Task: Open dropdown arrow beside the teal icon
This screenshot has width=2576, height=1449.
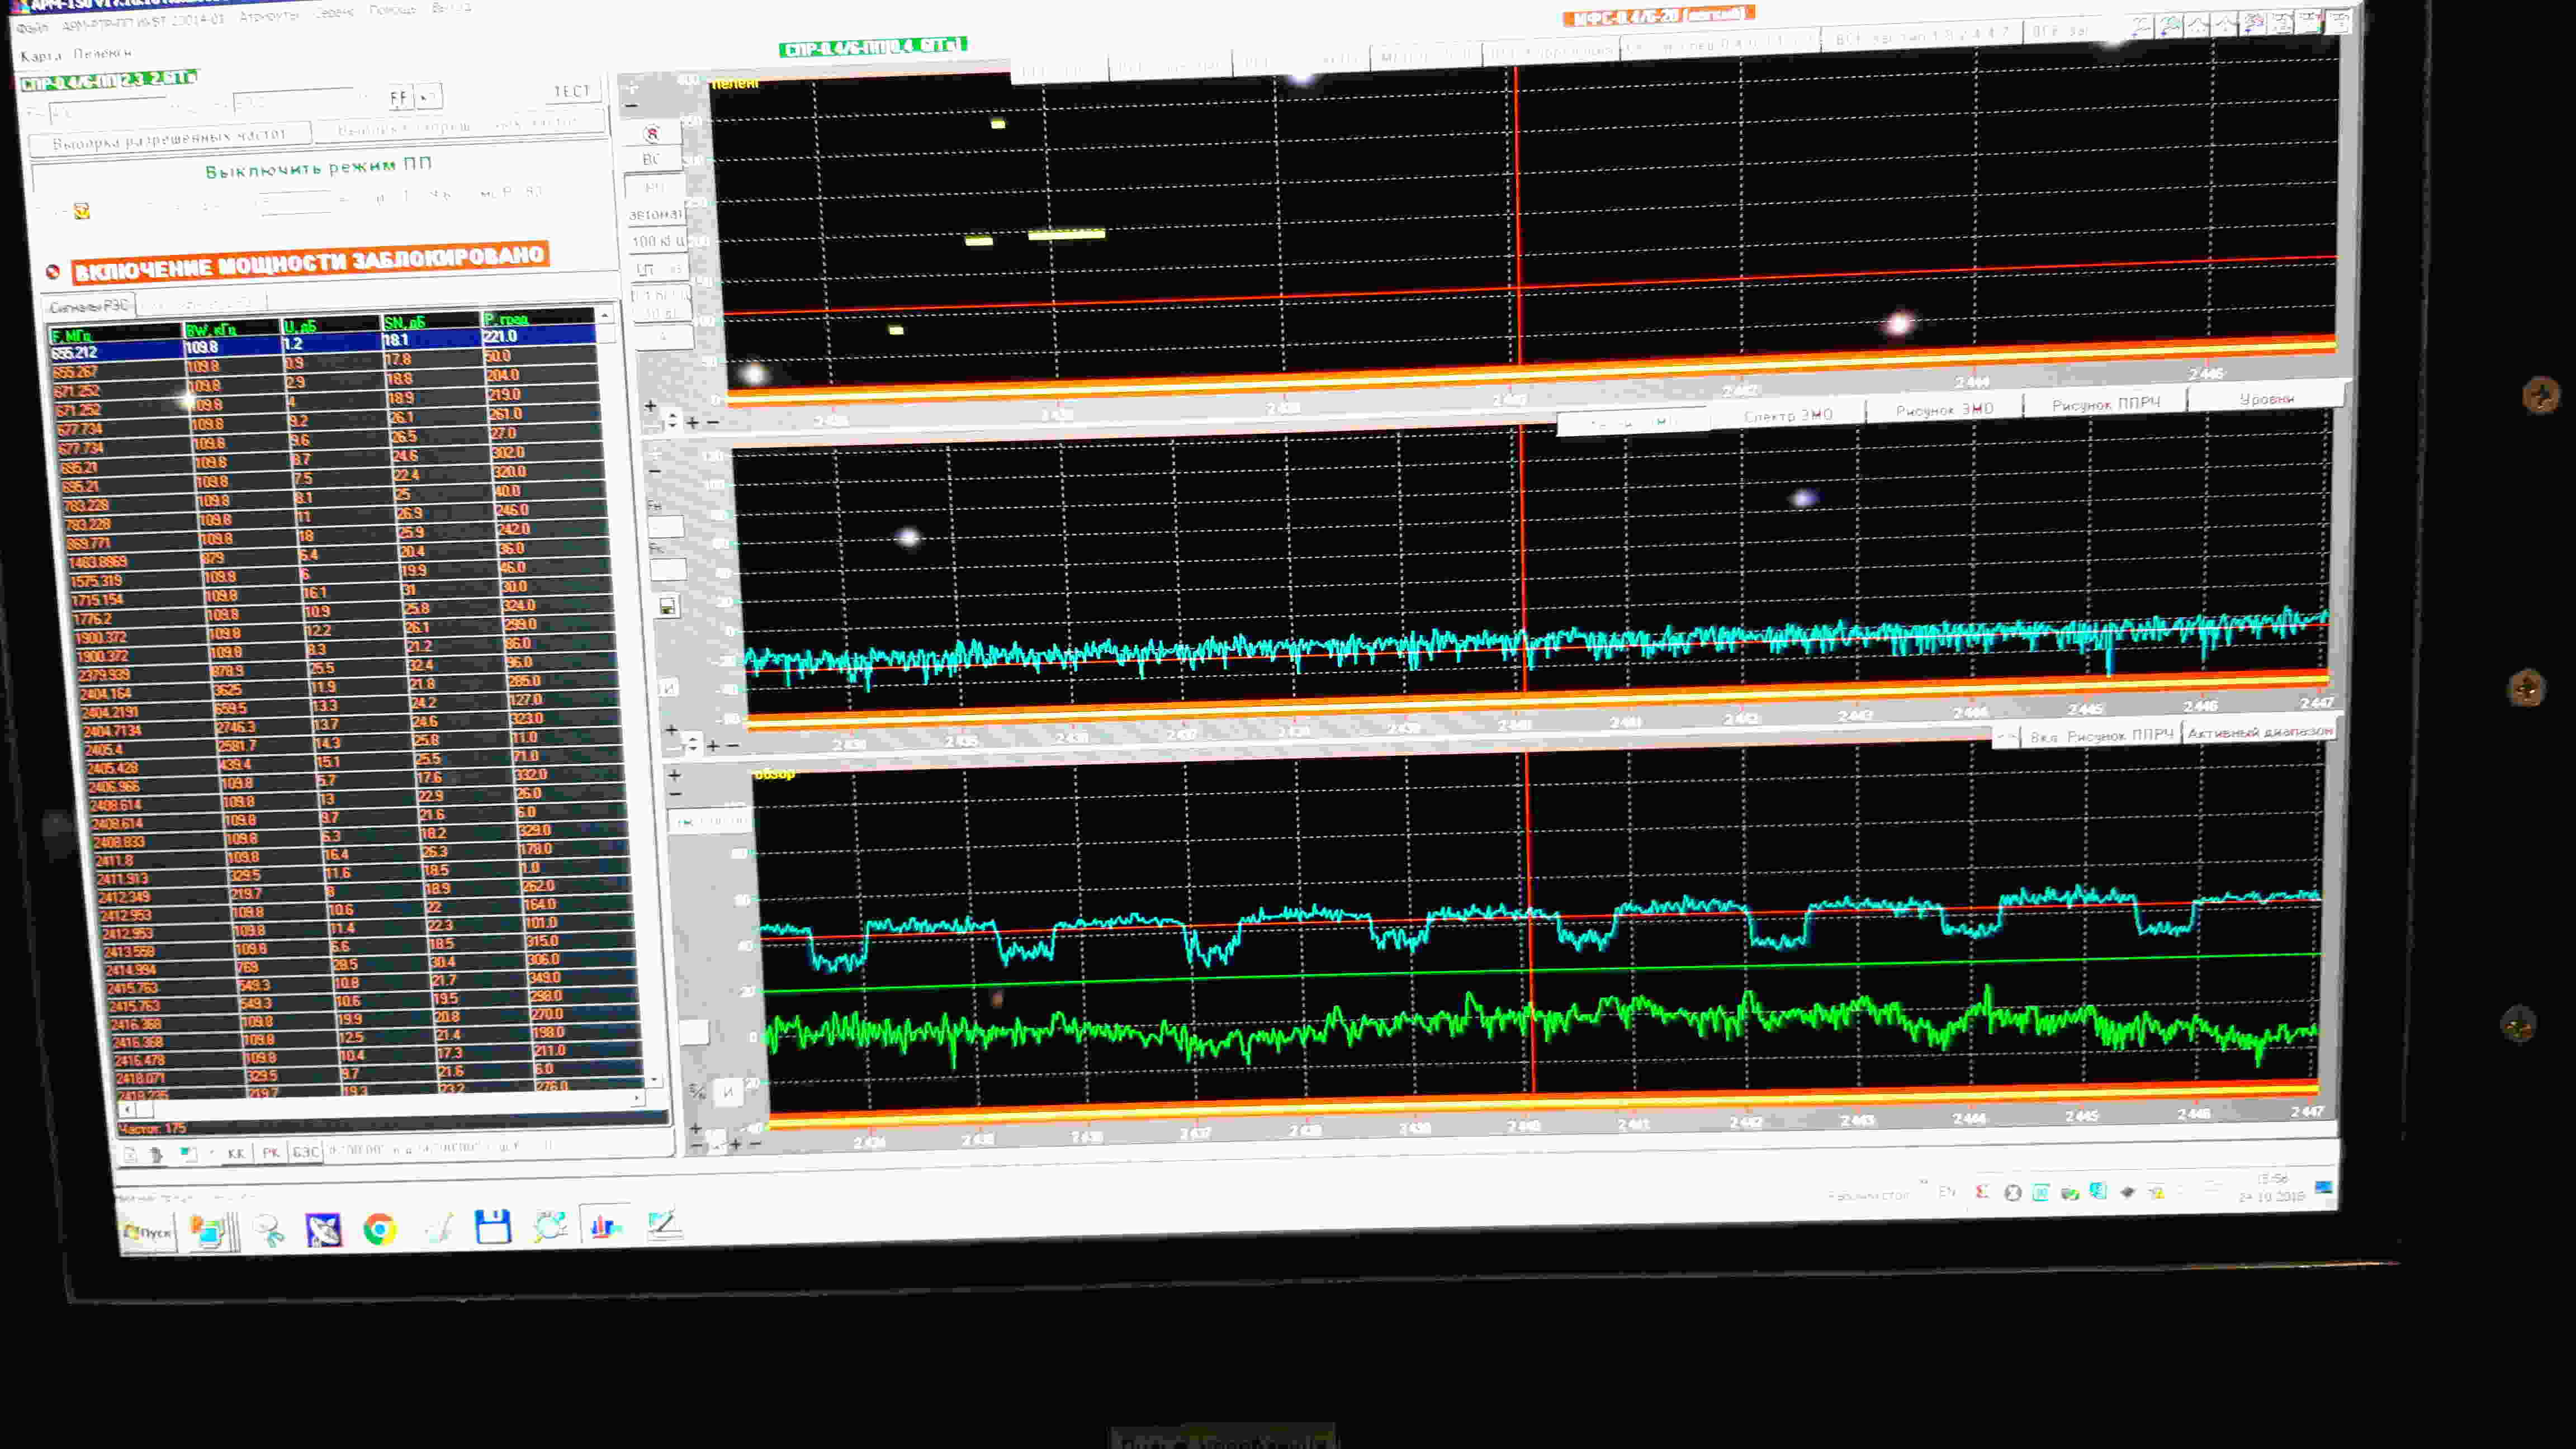Action: click(x=211, y=1153)
